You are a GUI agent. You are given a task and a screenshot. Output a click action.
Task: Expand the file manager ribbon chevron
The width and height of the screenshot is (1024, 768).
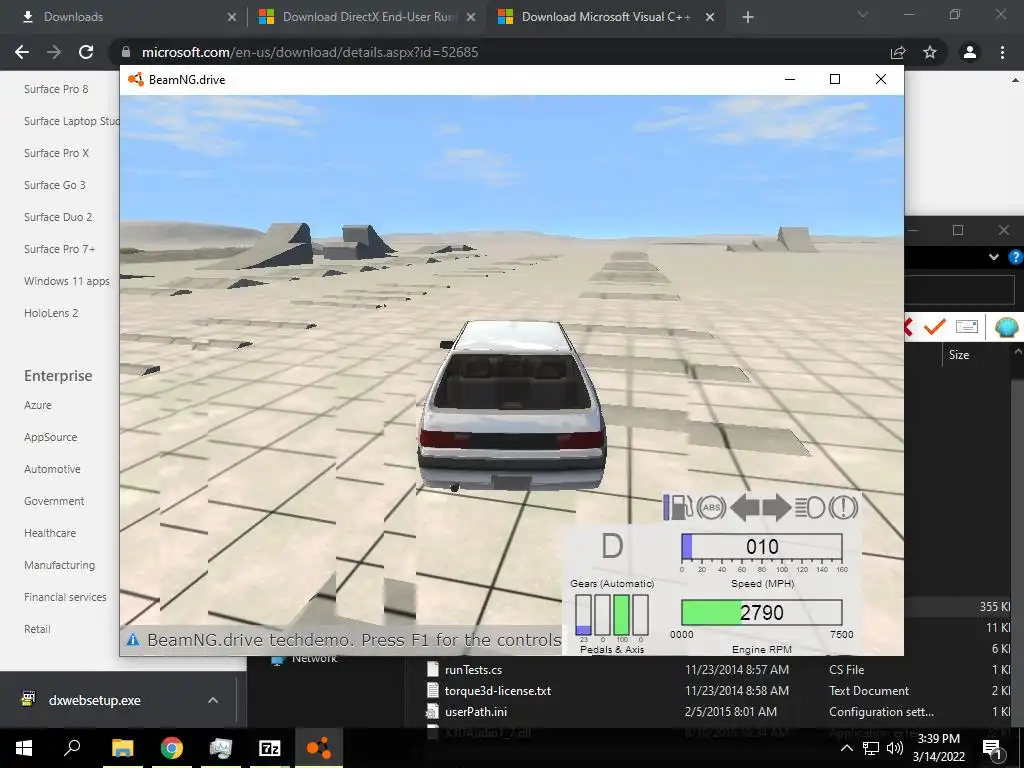click(993, 257)
